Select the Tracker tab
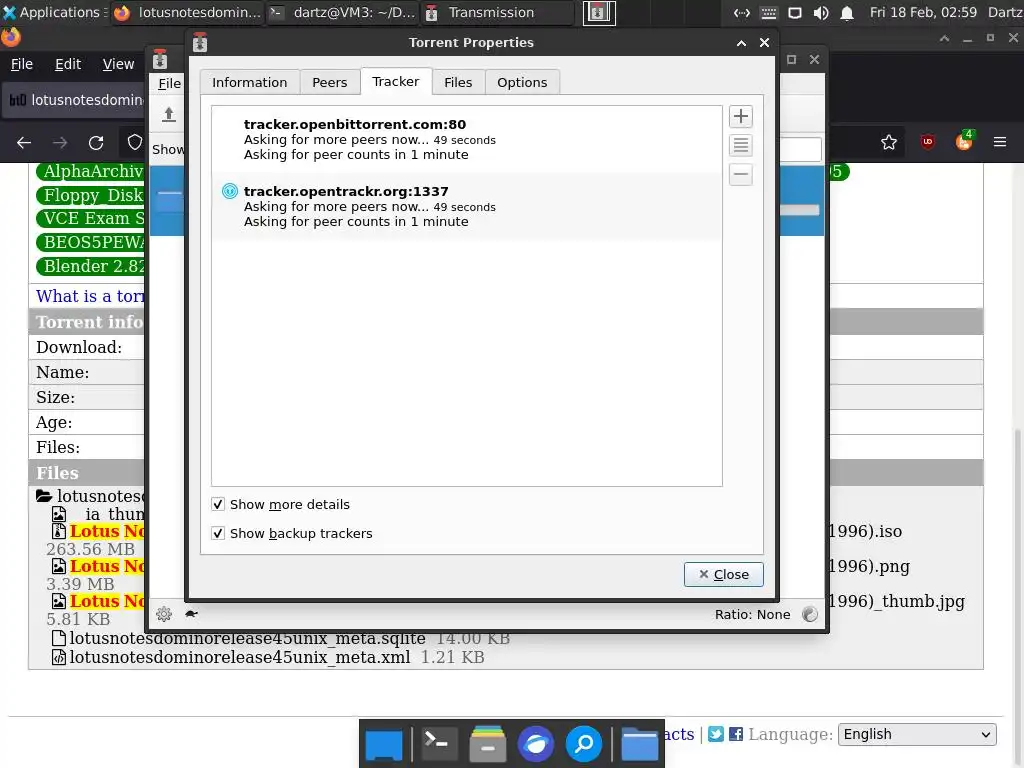The image size is (1024, 768). click(396, 81)
